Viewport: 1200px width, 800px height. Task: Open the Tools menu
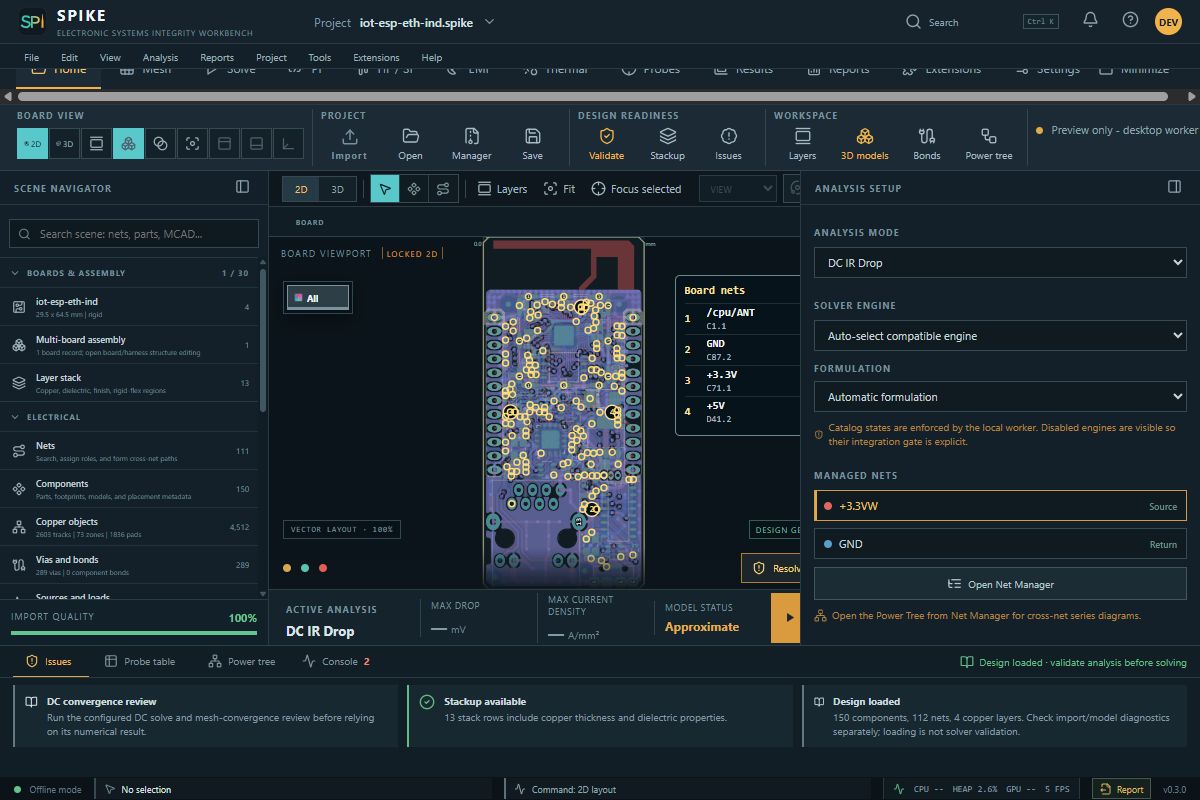pos(319,57)
